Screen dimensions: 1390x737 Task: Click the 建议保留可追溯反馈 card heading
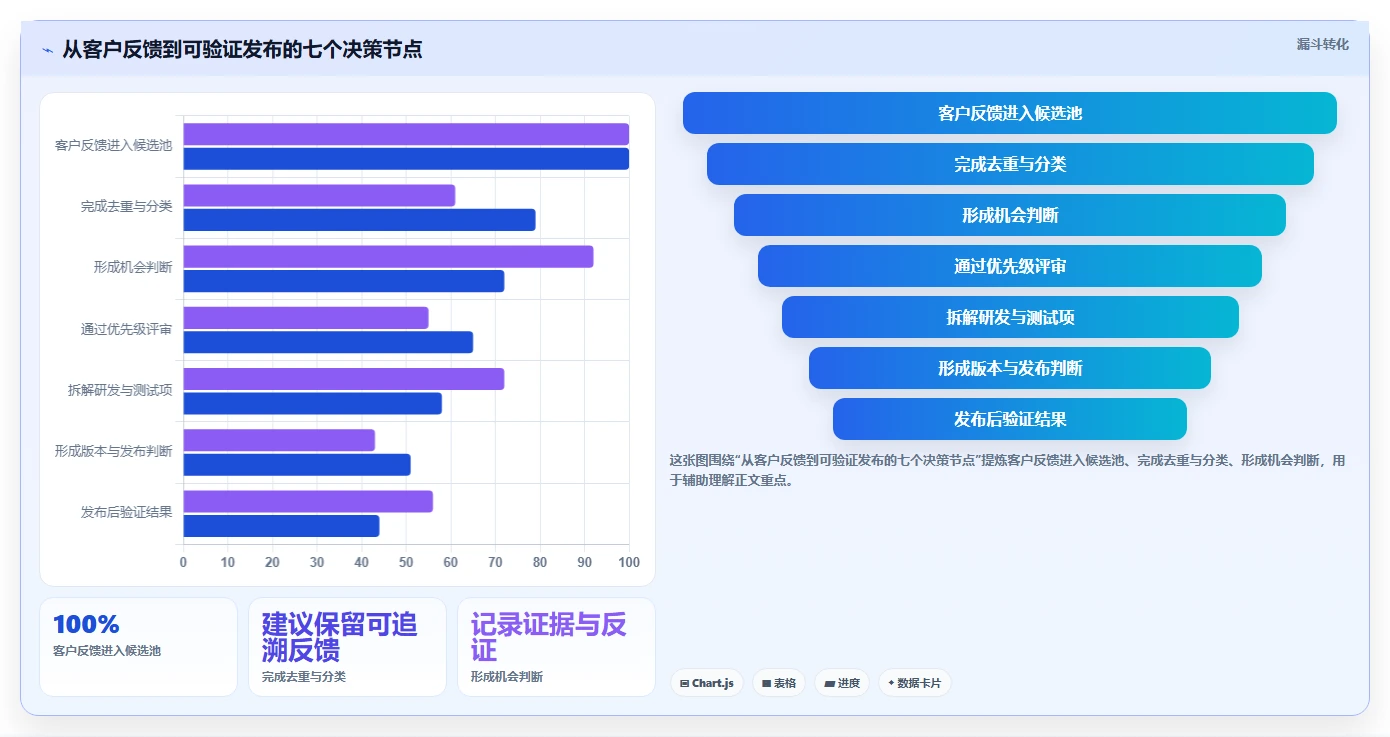pos(340,637)
